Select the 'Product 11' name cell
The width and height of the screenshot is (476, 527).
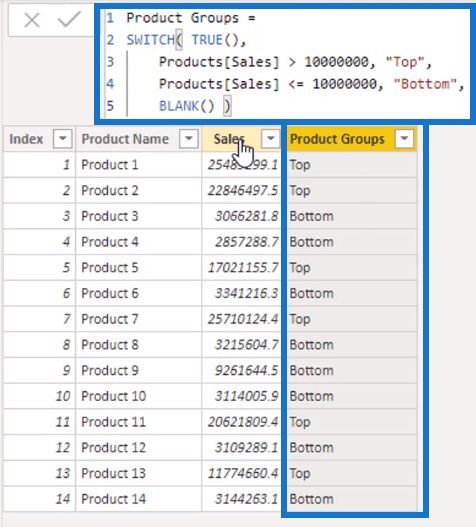[x=139, y=422]
